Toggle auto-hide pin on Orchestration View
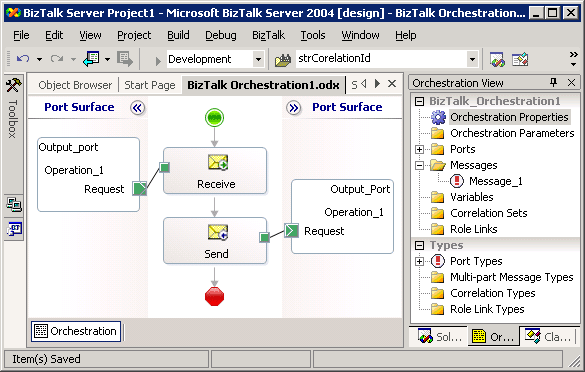585x372 pixels. 554,82
